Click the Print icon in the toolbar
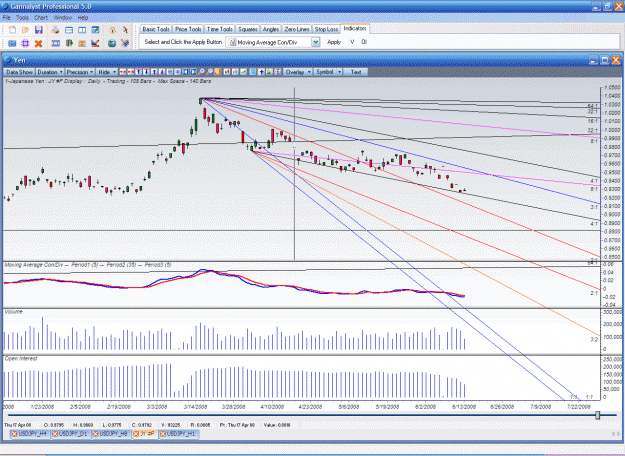This screenshot has width=625, height=456. 55,30
